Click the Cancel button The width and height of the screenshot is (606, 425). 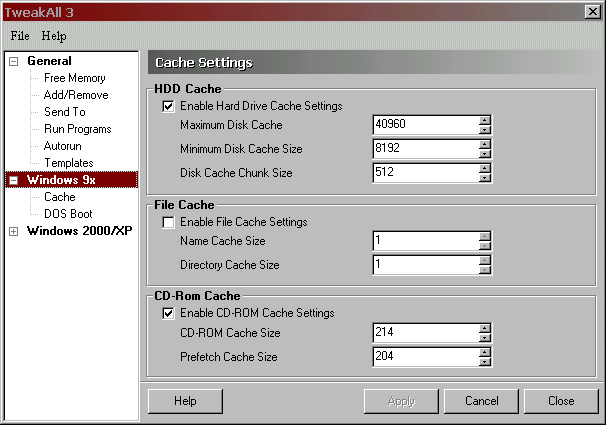click(x=481, y=401)
